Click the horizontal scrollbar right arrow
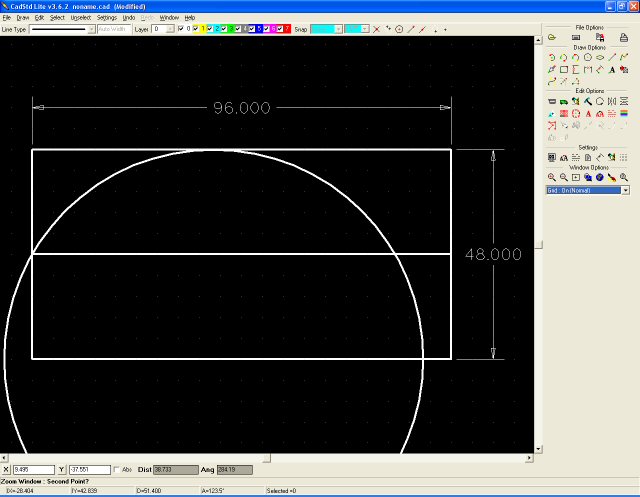The height and width of the screenshot is (497, 640). tap(529, 458)
